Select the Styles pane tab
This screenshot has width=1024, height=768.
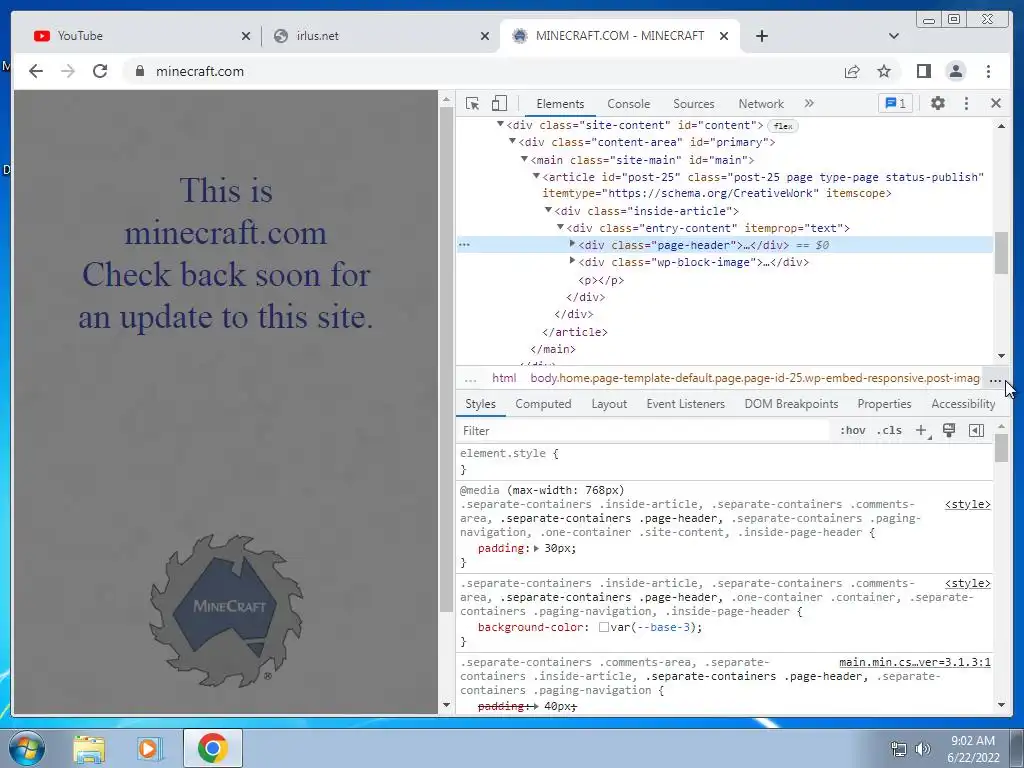click(x=480, y=404)
